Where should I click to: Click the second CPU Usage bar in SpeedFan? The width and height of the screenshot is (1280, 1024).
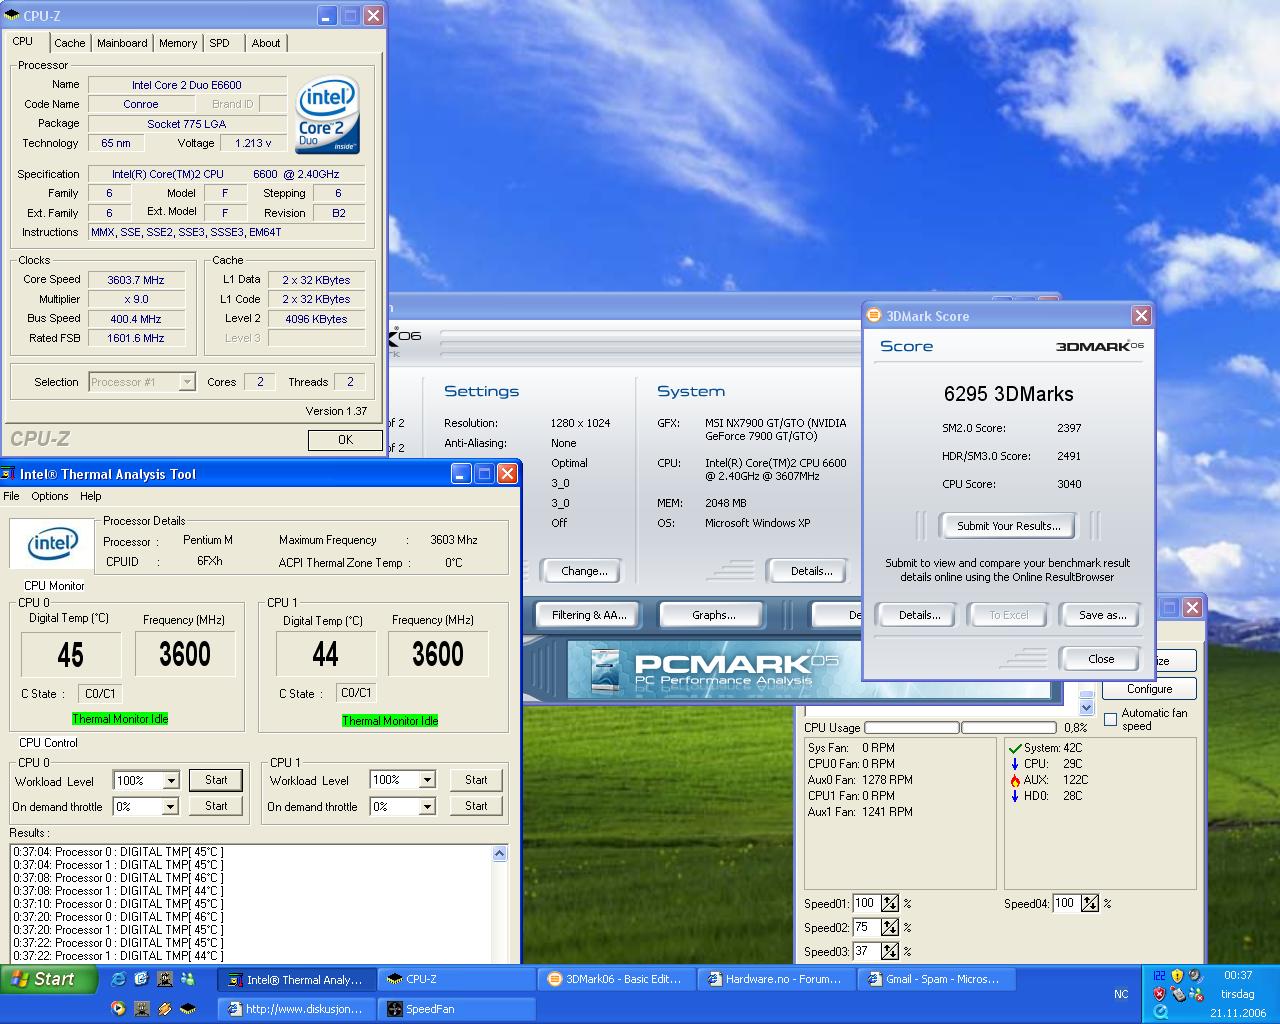click(x=1009, y=728)
